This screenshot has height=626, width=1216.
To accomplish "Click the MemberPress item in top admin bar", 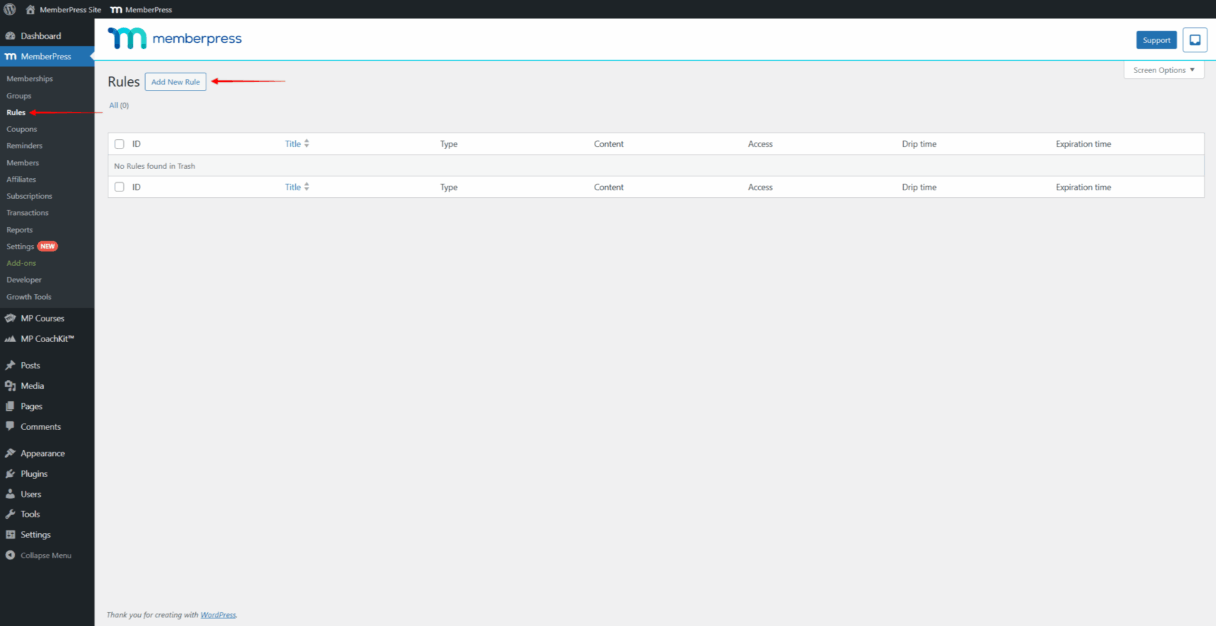I will (141, 9).
